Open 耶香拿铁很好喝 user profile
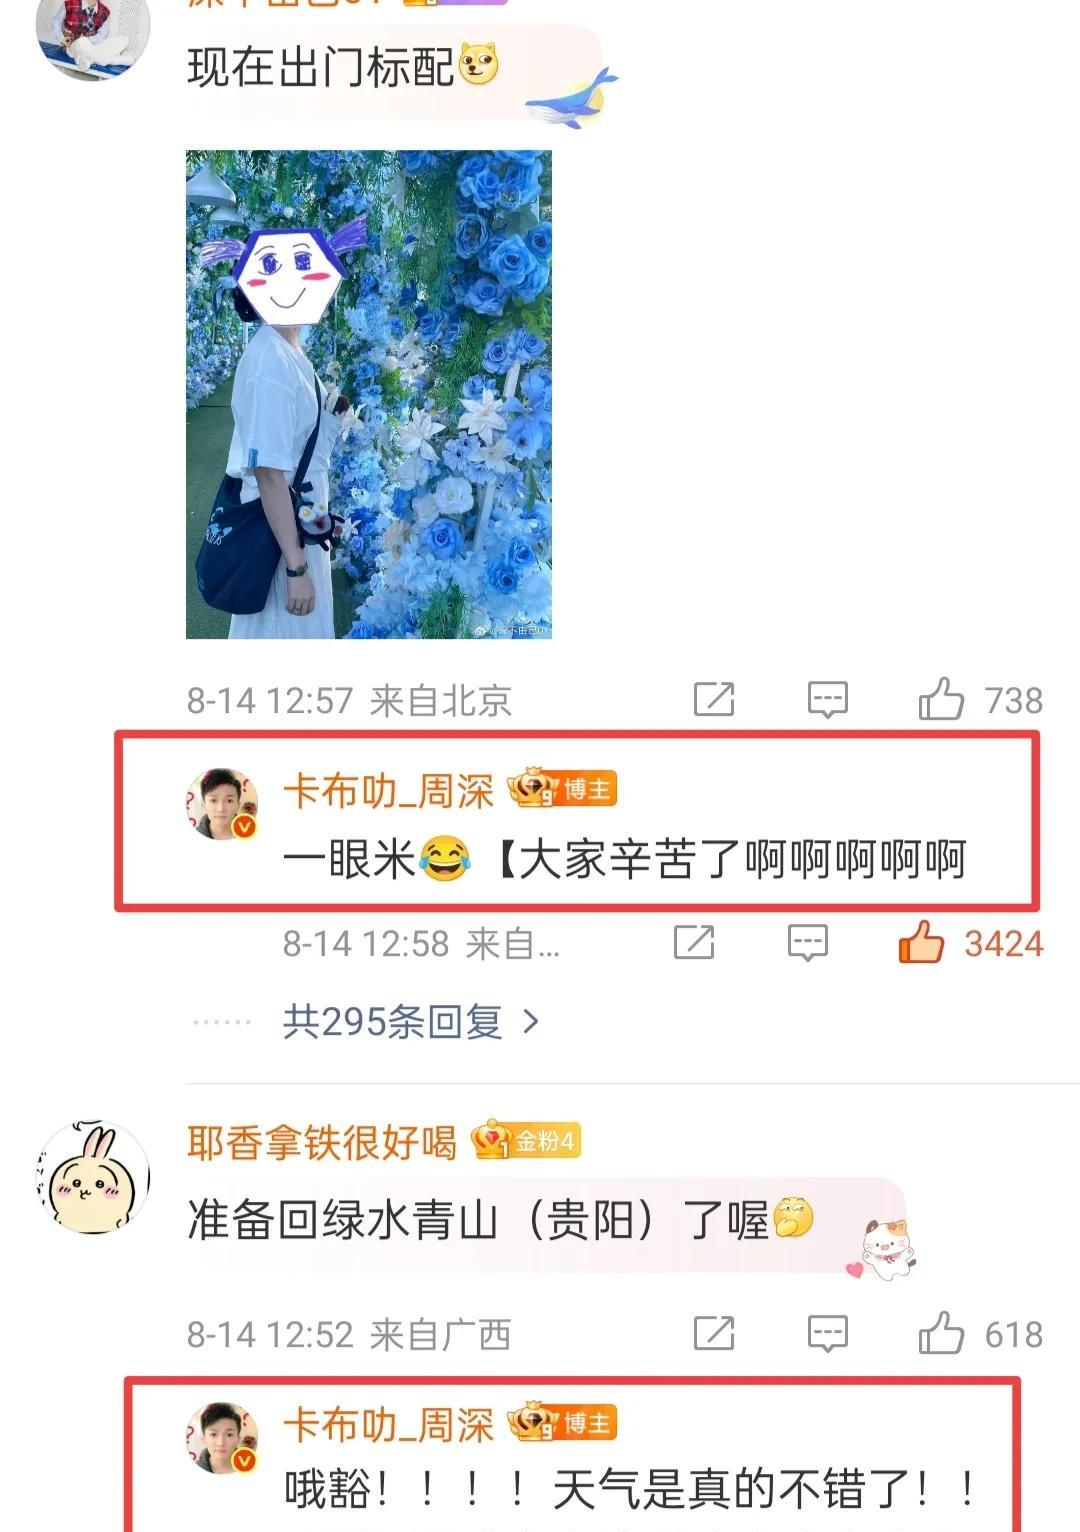The image size is (1080, 1532). [x=322, y=1141]
